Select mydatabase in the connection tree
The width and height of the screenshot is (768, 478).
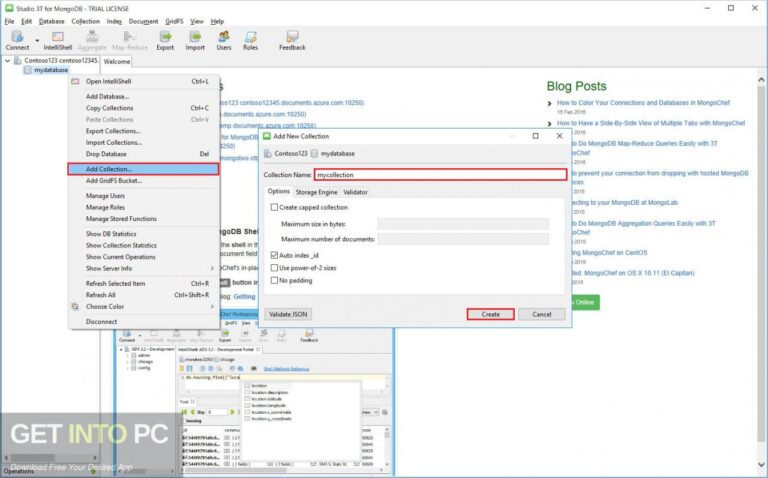[51, 70]
